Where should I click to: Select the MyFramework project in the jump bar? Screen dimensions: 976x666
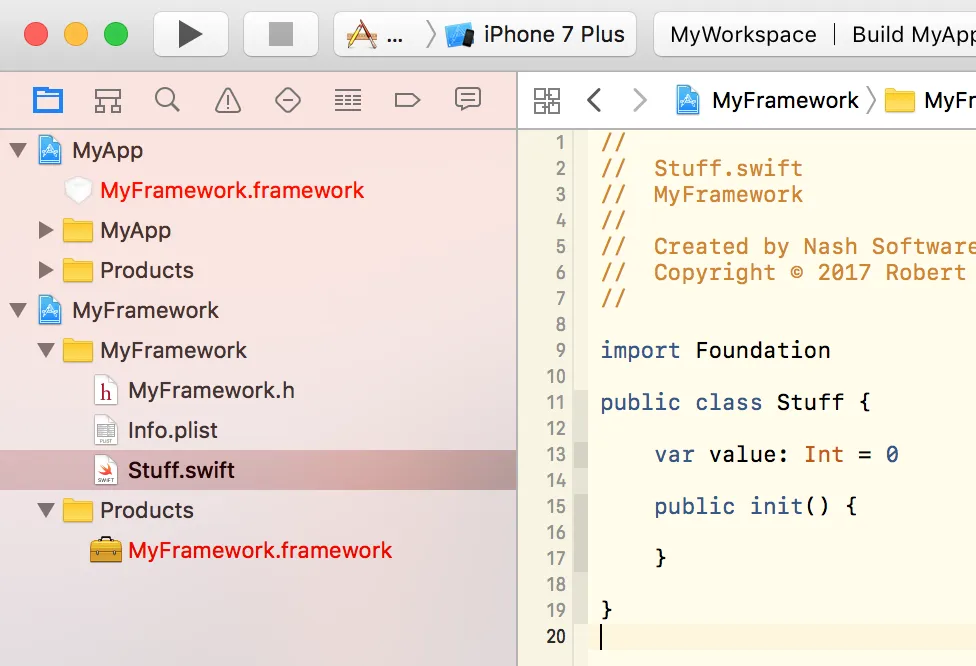(767, 100)
